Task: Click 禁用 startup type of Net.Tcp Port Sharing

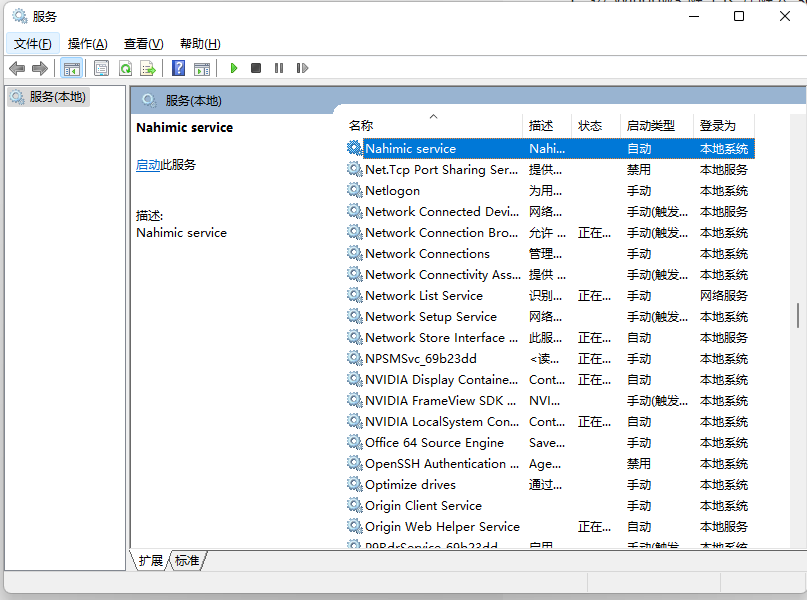Action: click(639, 169)
